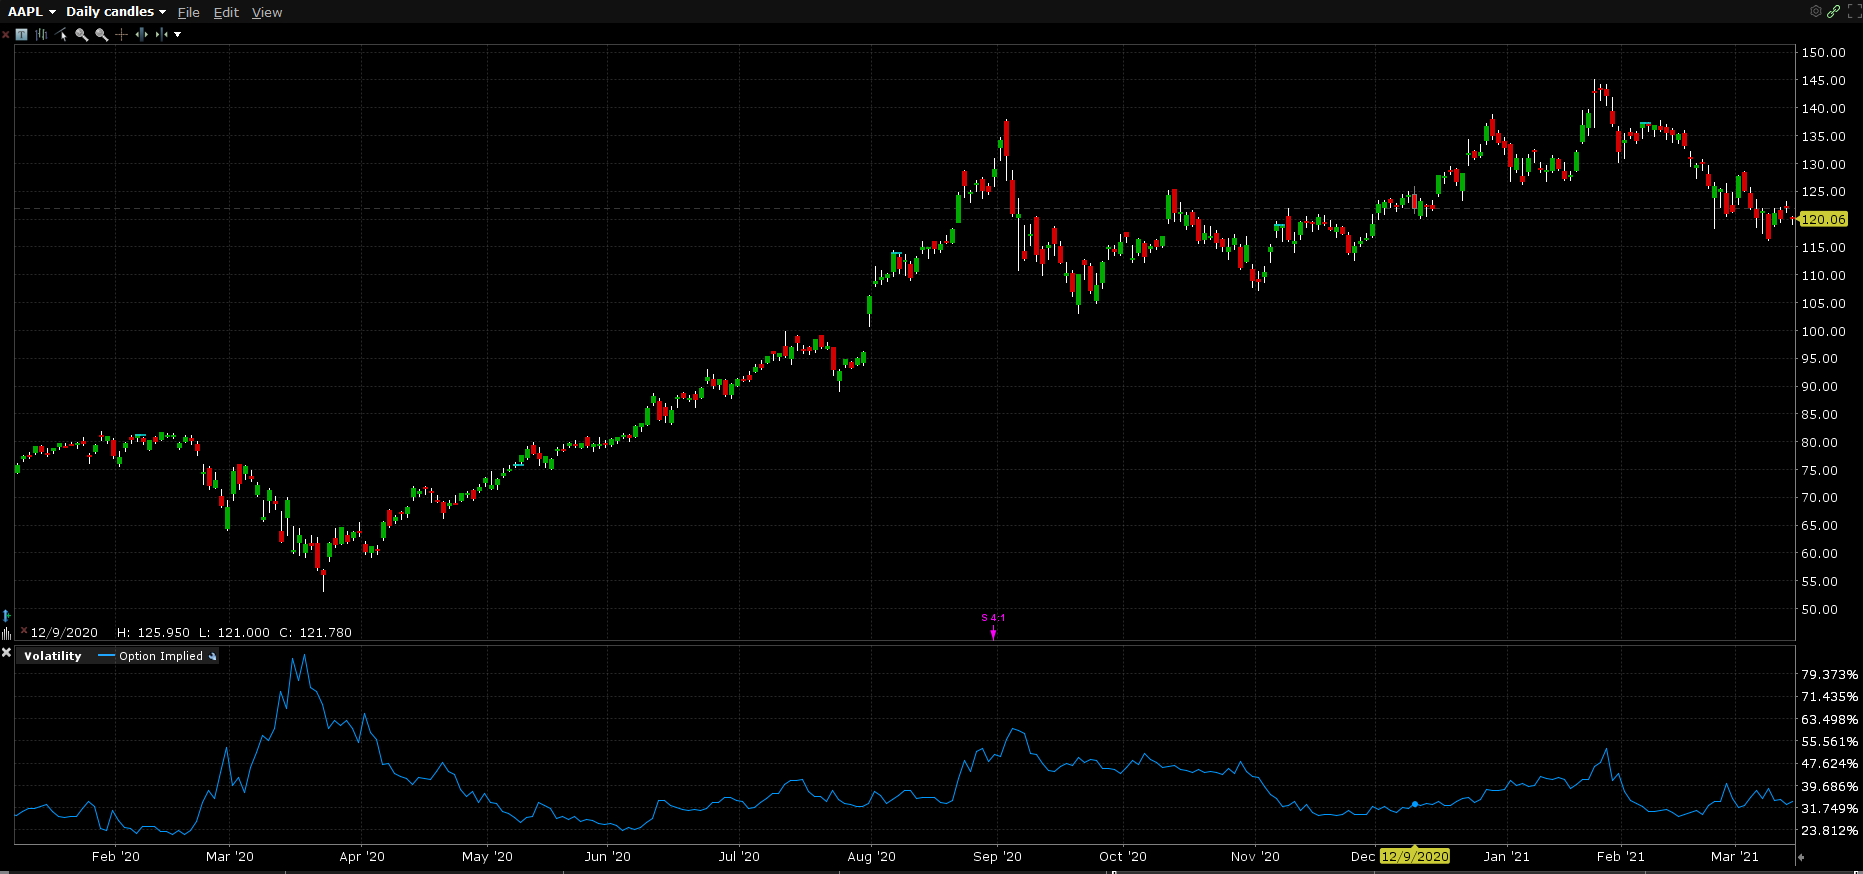Close the Volatility indicator panel

tap(6, 653)
